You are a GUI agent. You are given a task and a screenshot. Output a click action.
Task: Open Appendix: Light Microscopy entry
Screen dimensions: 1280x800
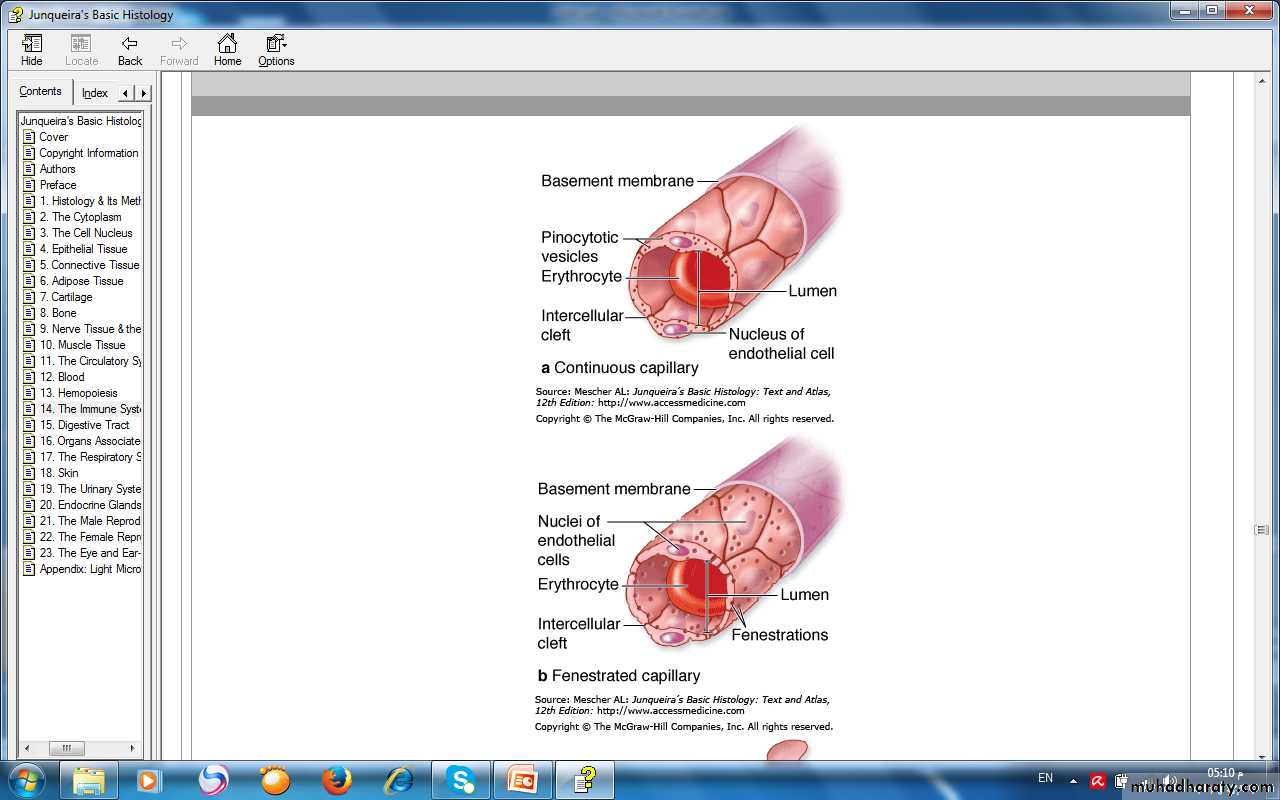90,569
